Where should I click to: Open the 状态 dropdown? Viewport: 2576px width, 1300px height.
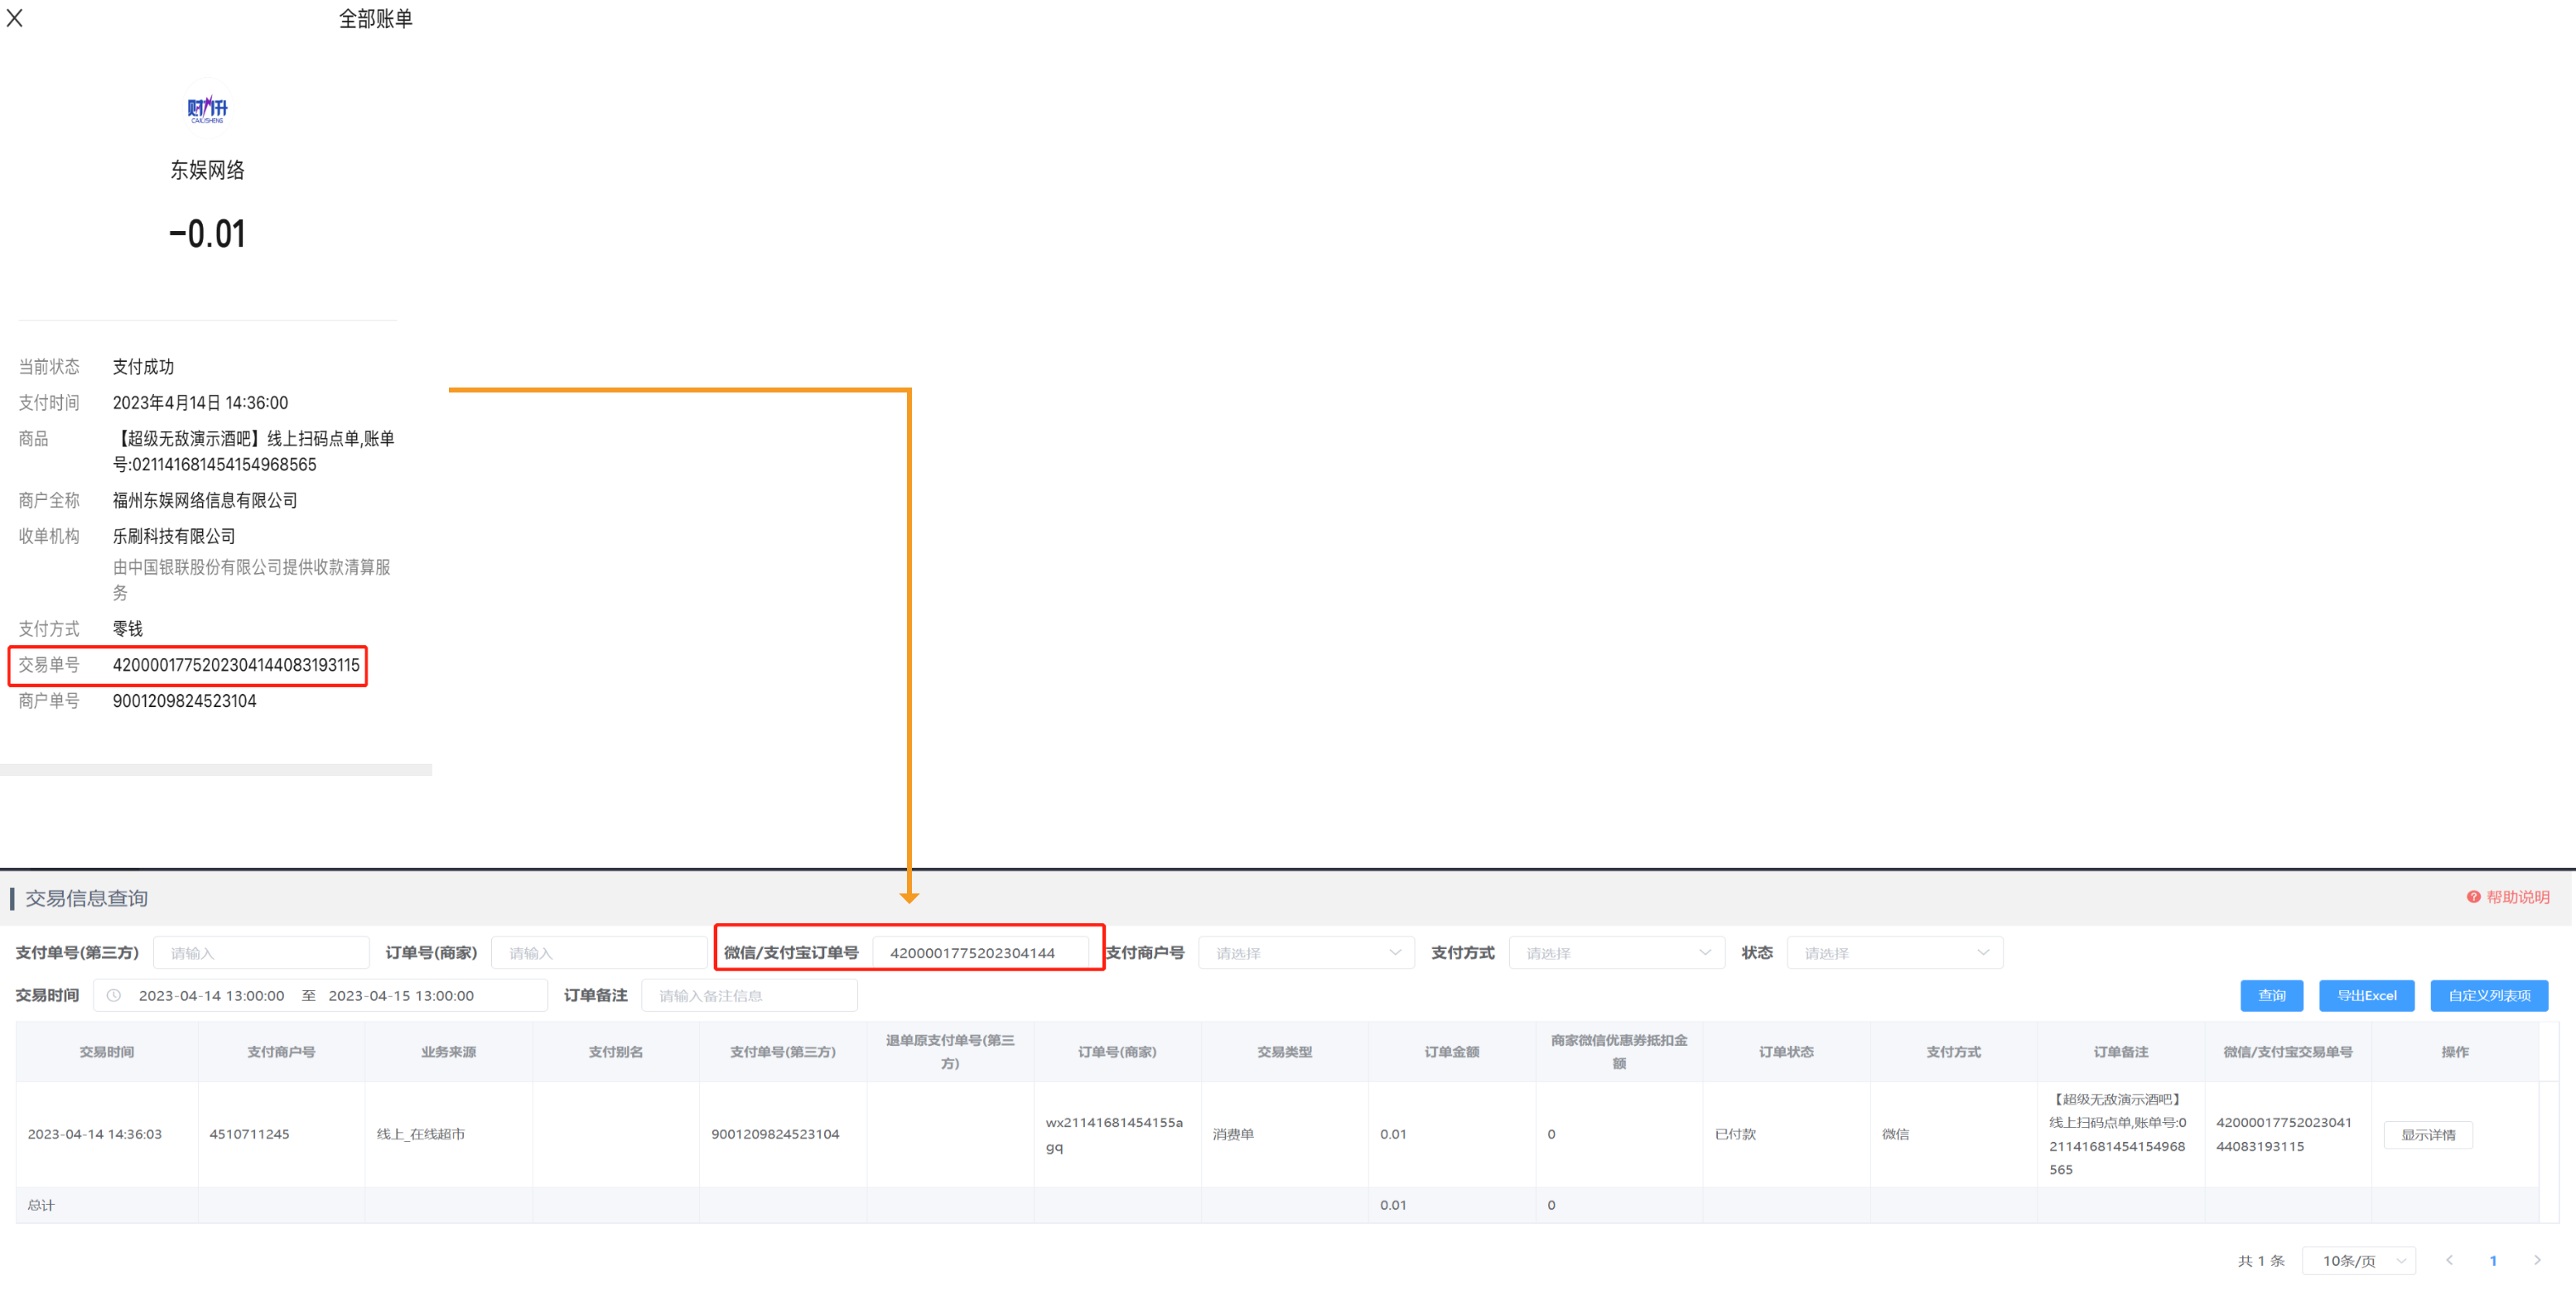(1894, 953)
